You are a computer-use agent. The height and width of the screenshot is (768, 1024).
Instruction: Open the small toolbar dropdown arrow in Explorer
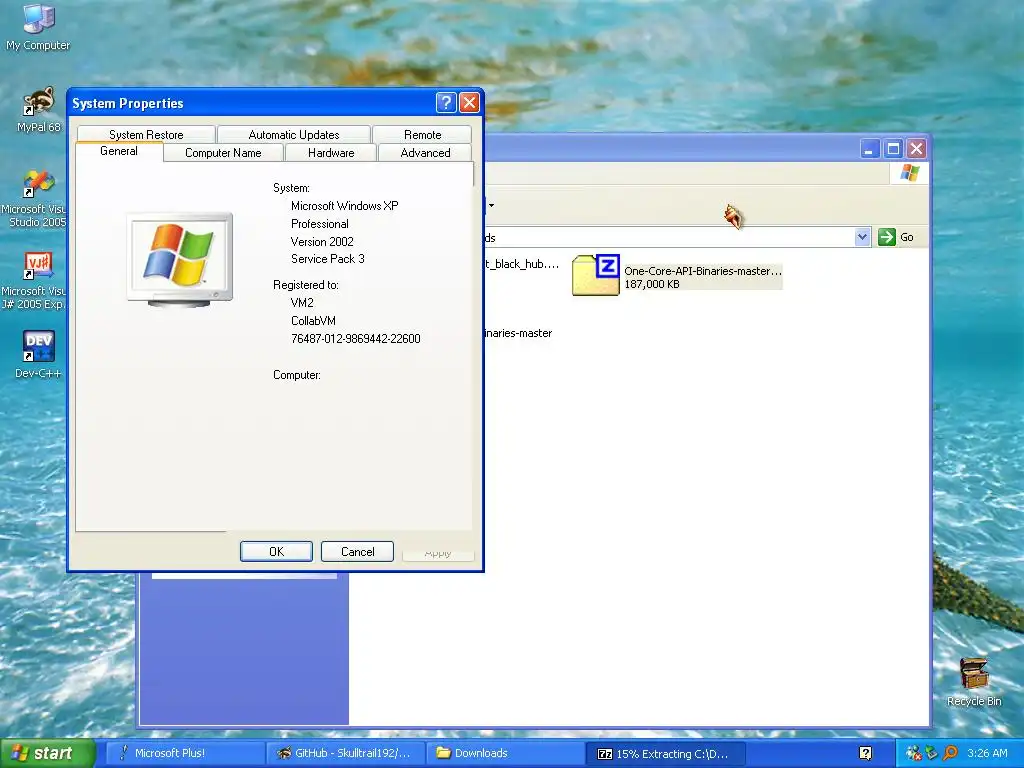(x=491, y=206)
